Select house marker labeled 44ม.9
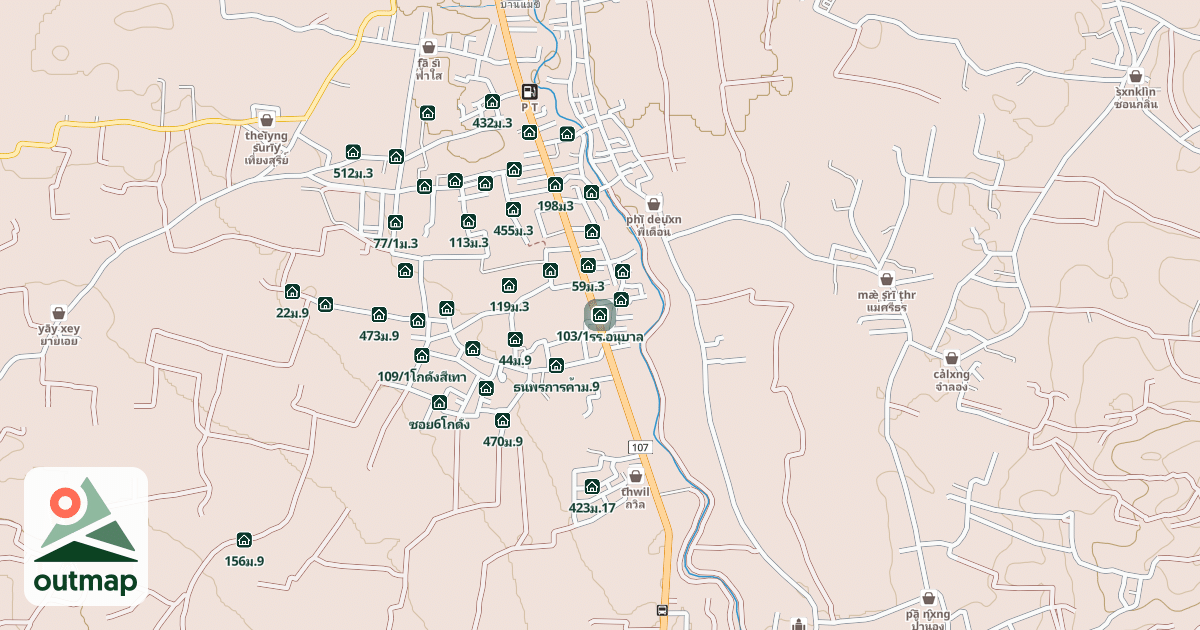Viewport: 1200px width, 630px height. click(x=515, y=340)
